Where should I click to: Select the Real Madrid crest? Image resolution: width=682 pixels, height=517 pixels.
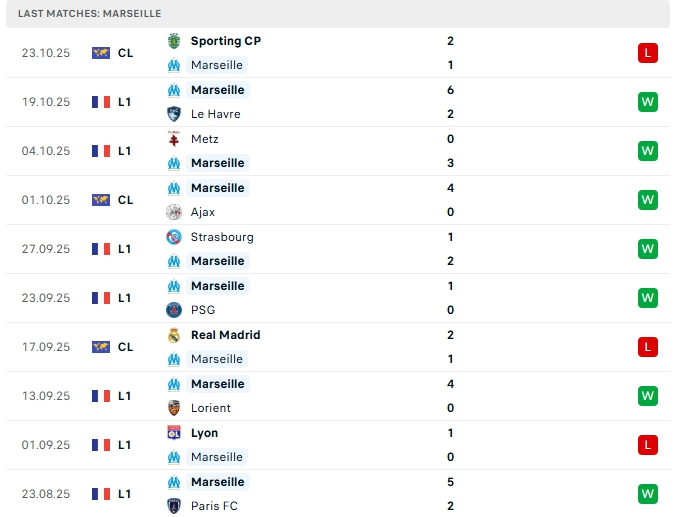(174, 335)
